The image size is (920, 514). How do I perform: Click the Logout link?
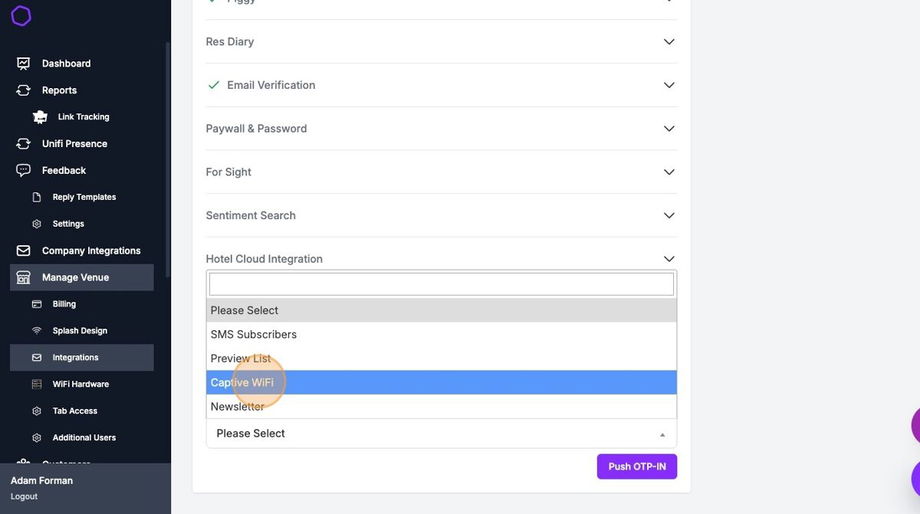(x=24, y=496)
